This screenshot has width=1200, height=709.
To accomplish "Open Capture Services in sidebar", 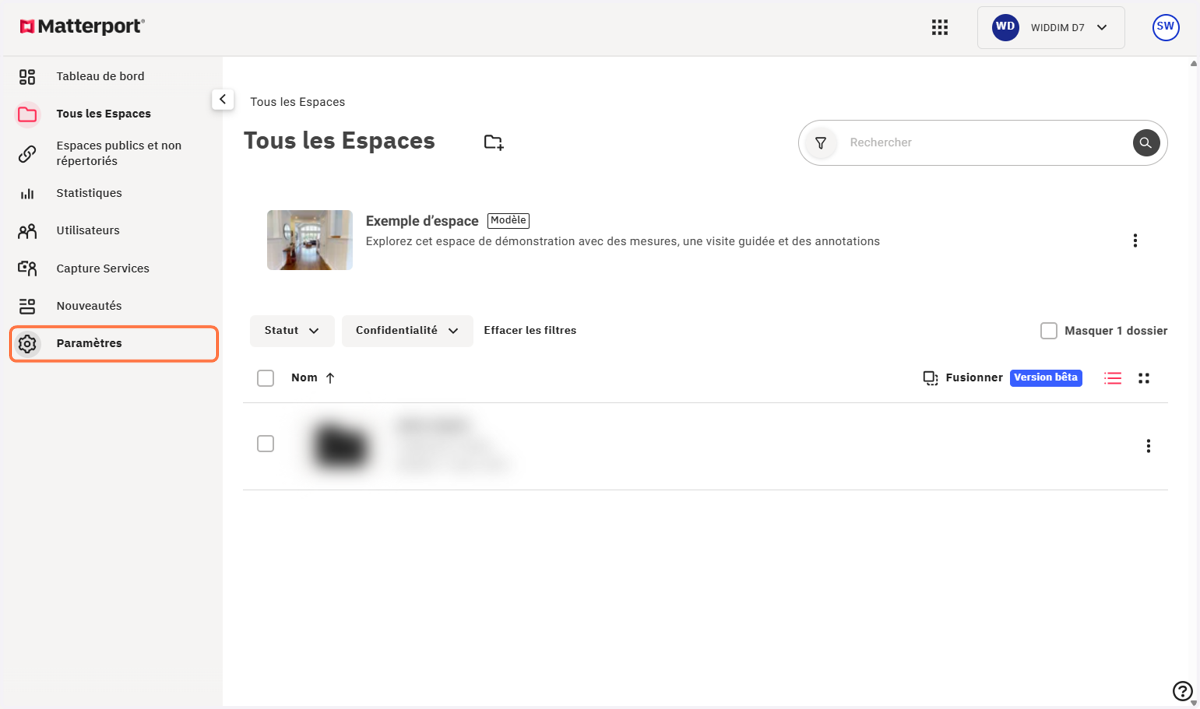I will [x=103, y=268].
